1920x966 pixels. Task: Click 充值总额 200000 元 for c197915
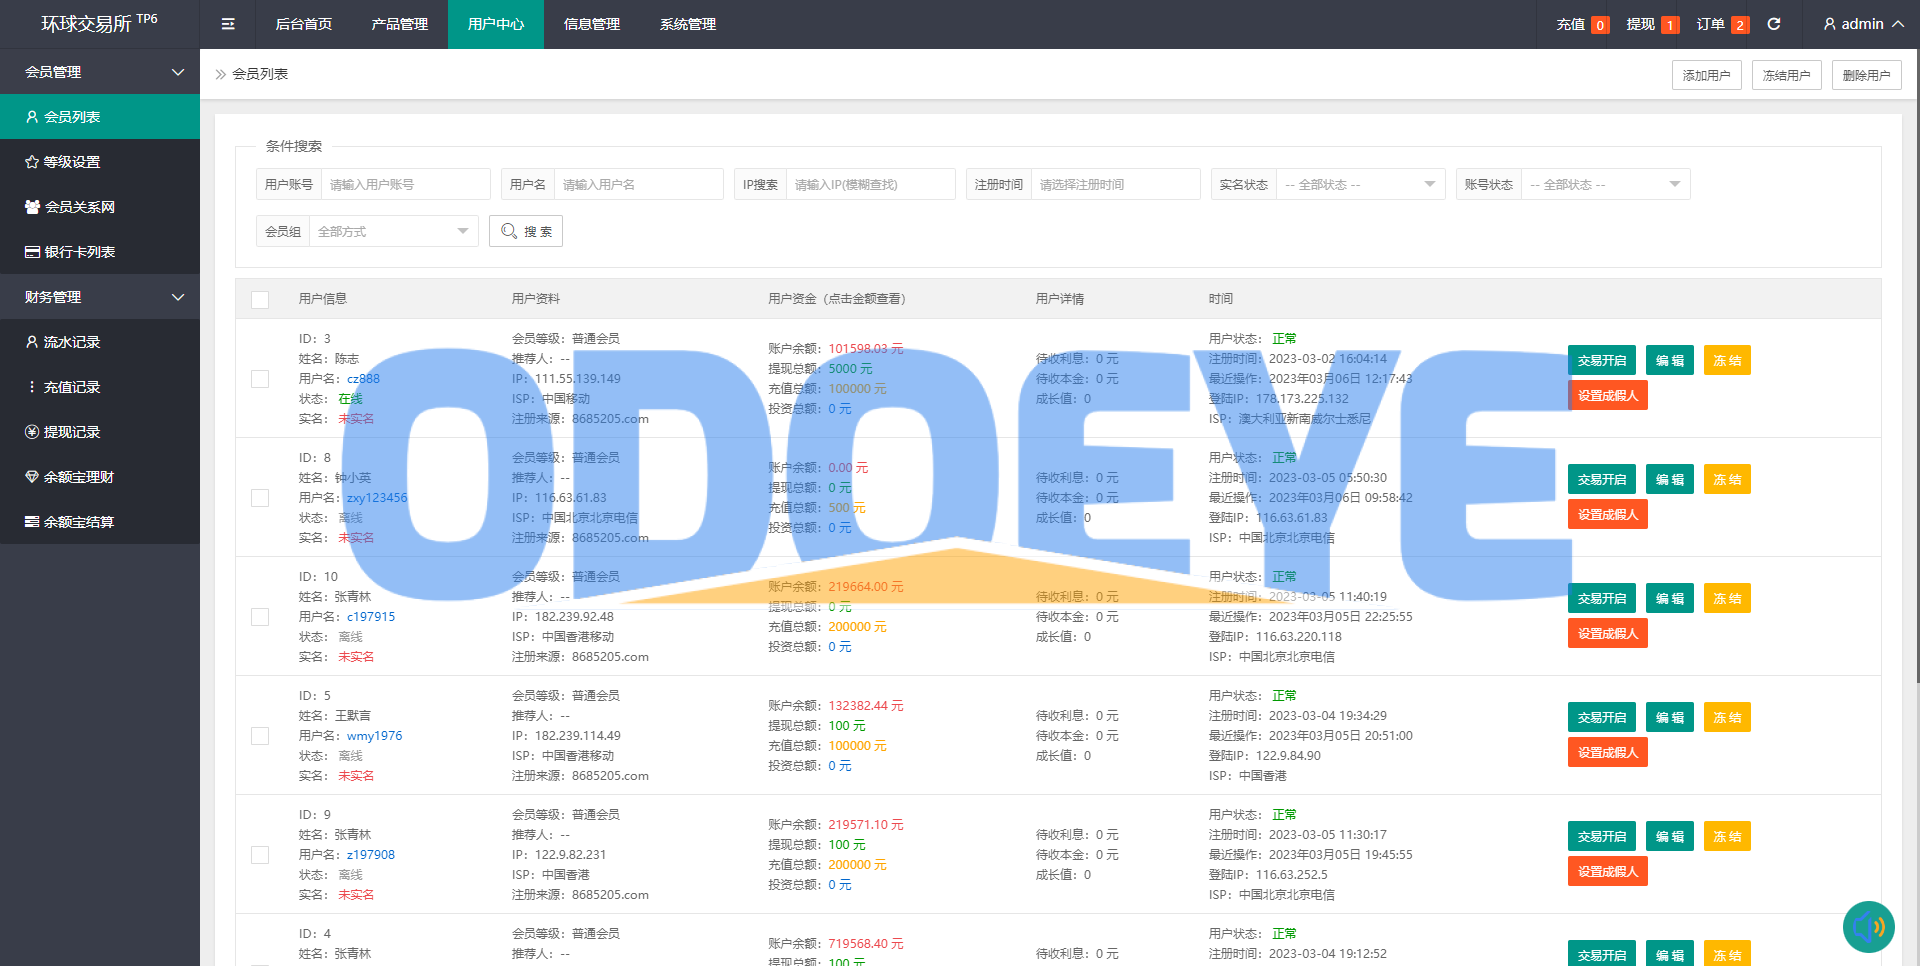point(857,627)
